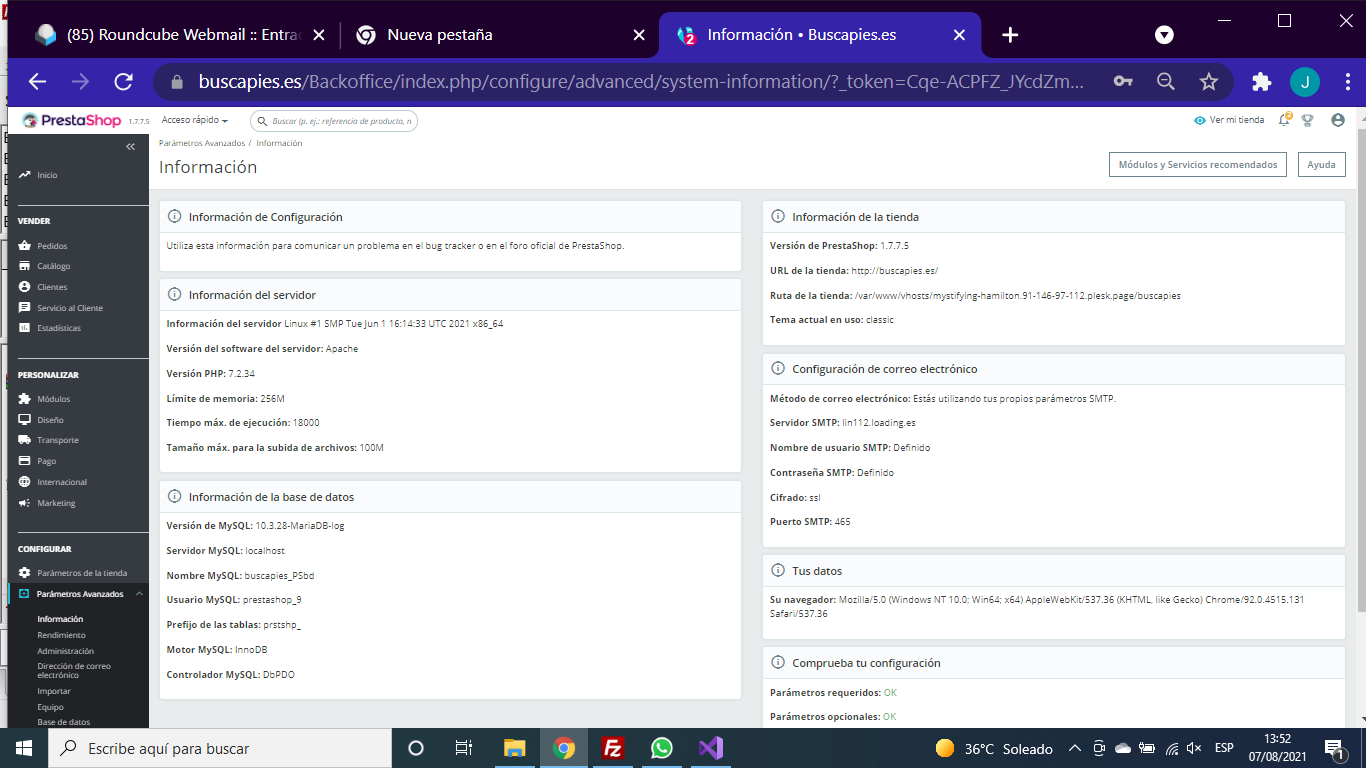Click the Módulos puzzle icon

(x=25, y=399)
